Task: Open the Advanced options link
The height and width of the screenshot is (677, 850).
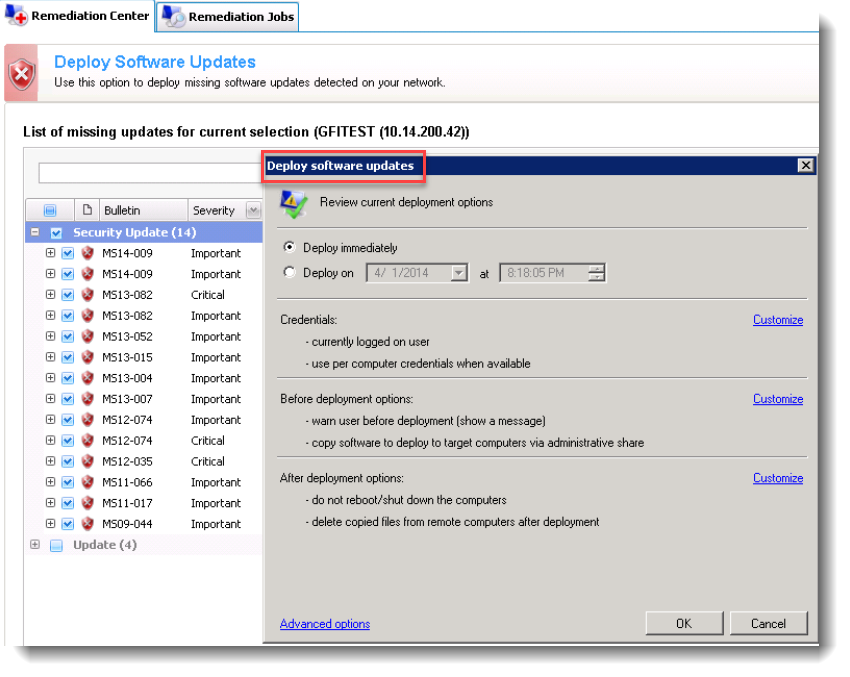Action: tap(325, 624)
